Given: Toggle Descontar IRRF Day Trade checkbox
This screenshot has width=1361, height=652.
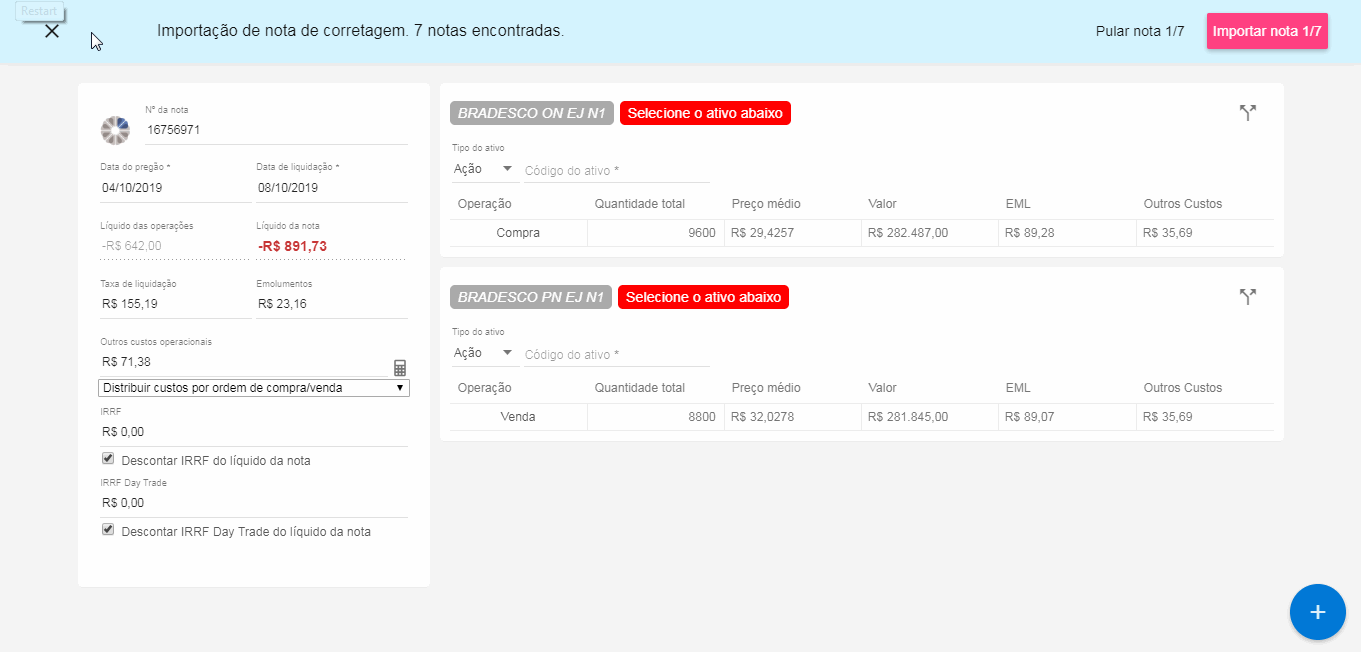Looking at the screenshot, I should coord(108,530).
